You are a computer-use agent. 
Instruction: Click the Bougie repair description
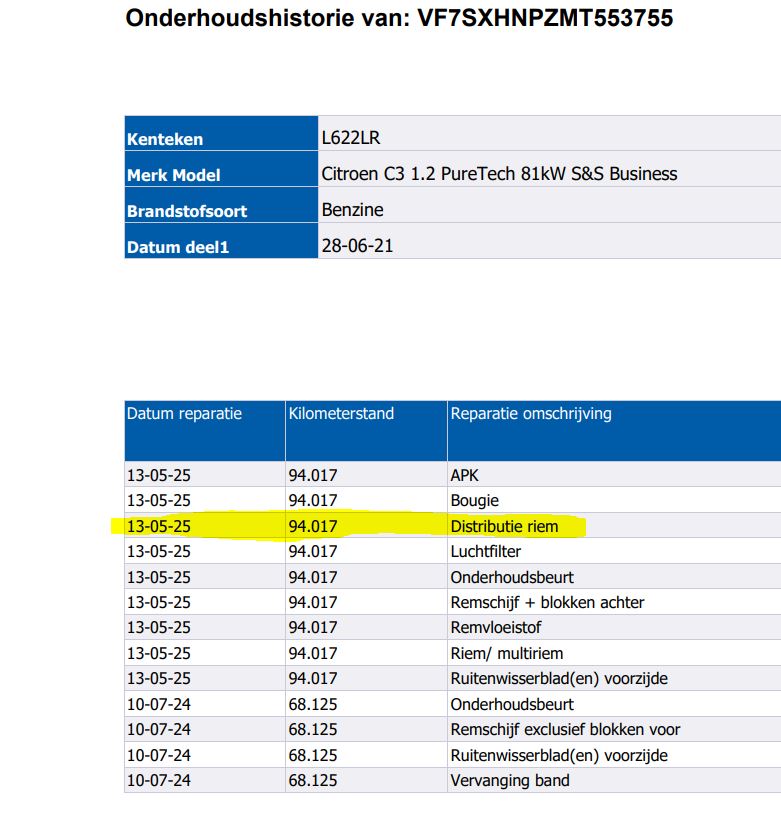474,500
